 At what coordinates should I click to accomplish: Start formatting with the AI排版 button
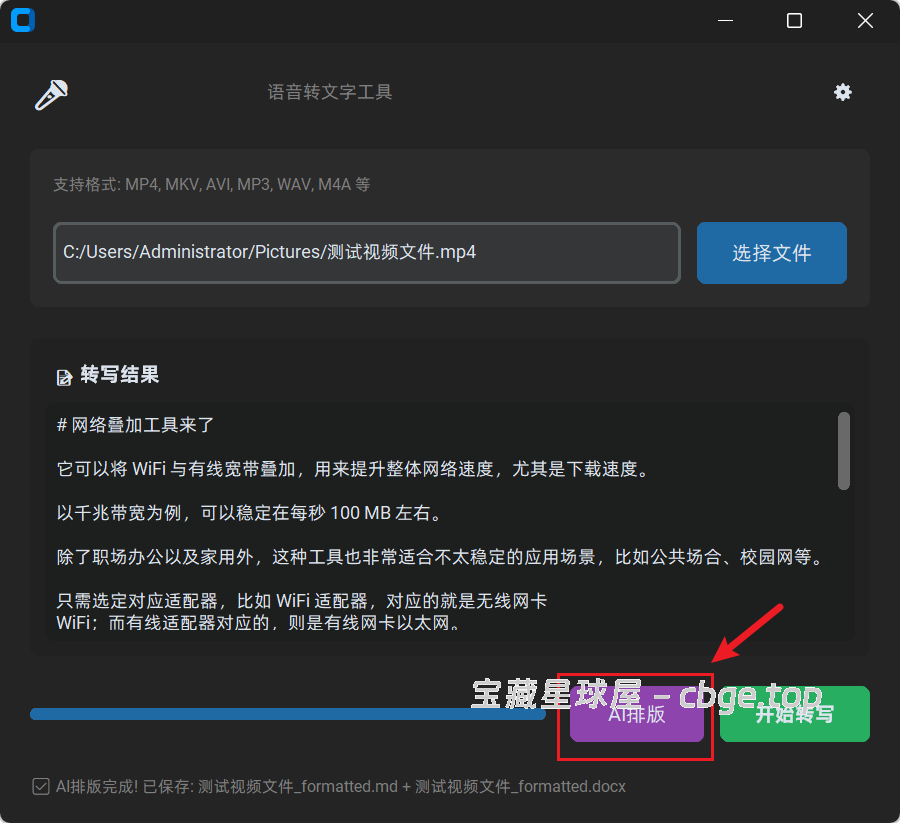pos(637,714)
